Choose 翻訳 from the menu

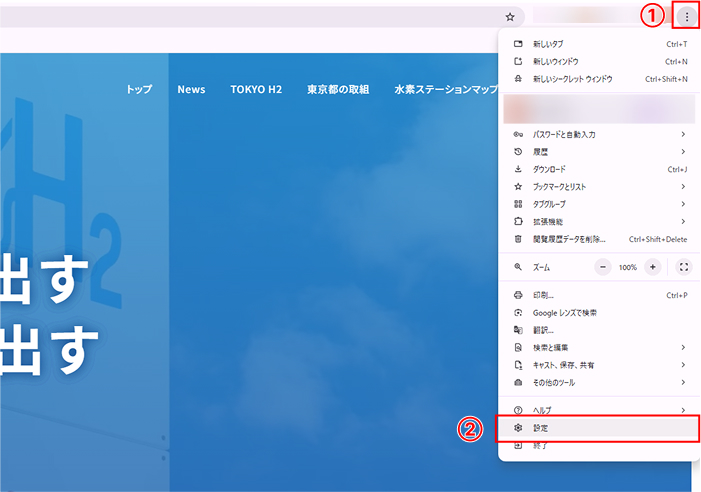point(599,330)
